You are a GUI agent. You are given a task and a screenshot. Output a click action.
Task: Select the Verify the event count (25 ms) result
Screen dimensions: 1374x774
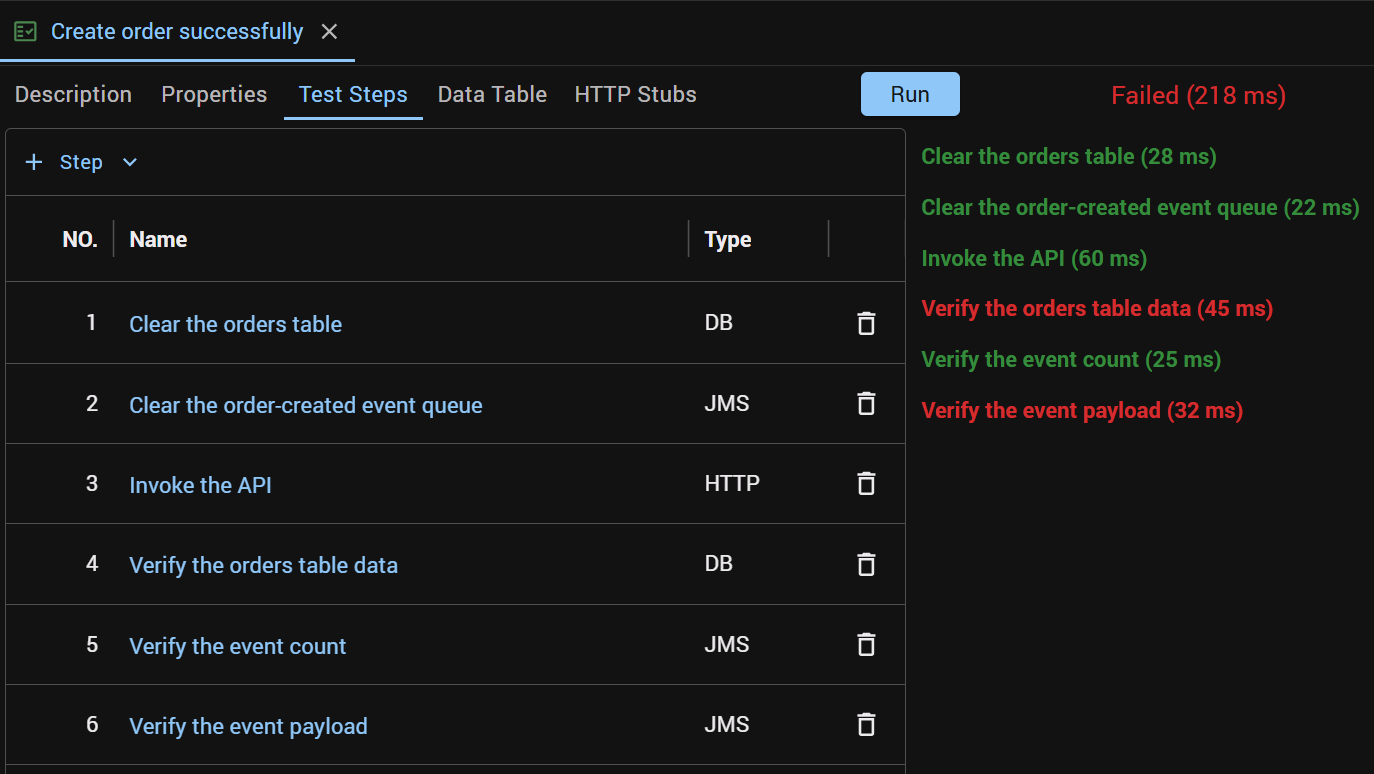click(x=1071, y=359)
